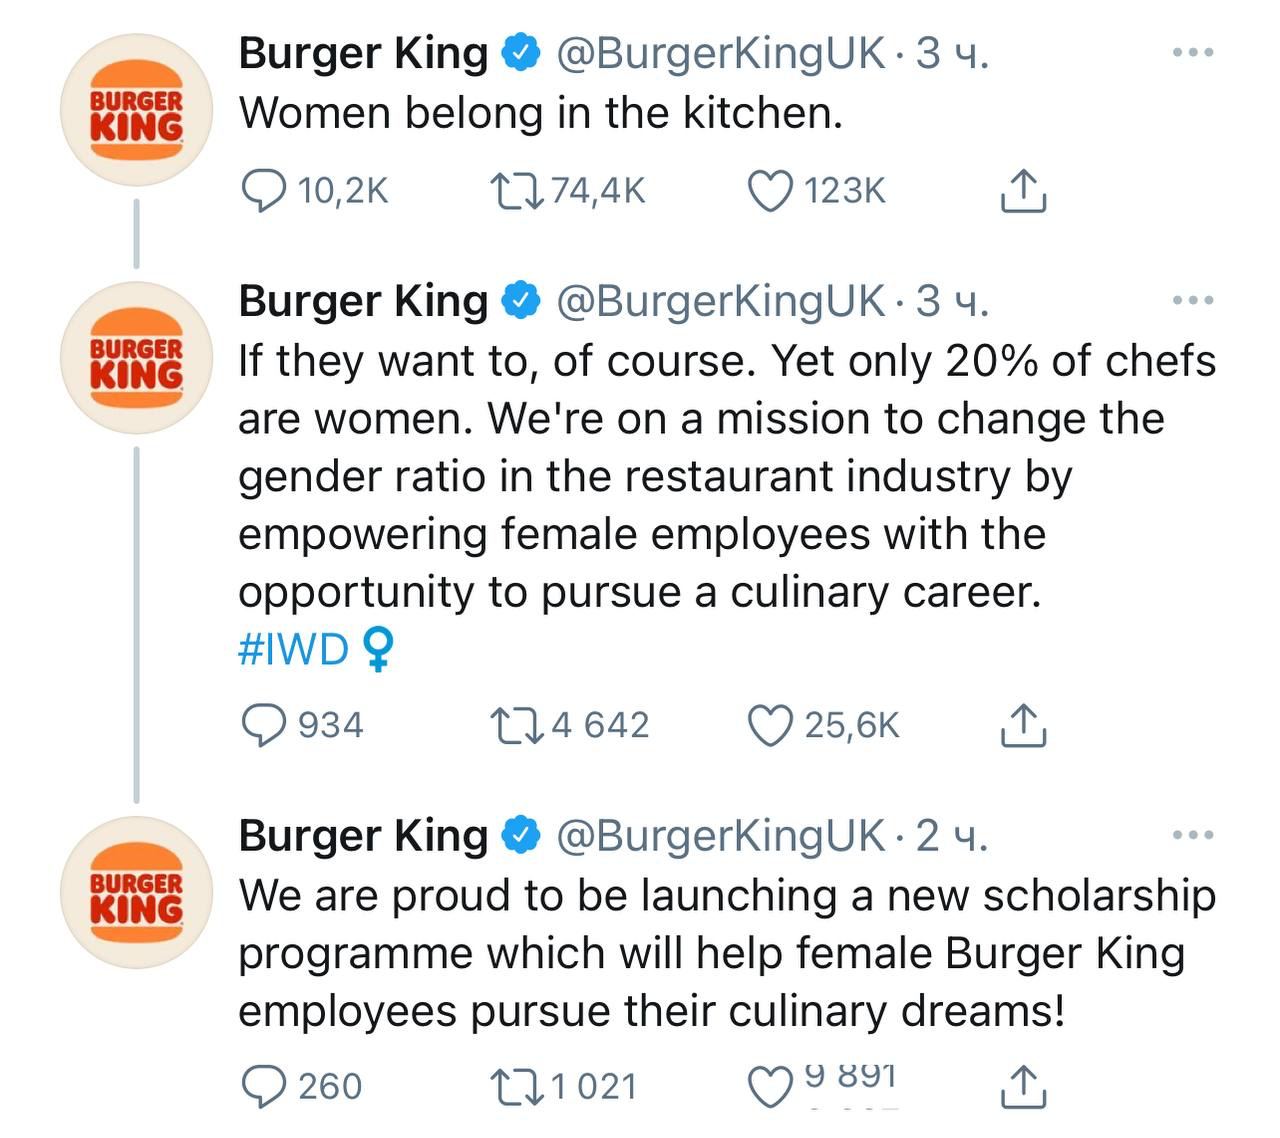The height and width of the screenshot is (1138, 1280).
Task: Share the scholarship programme tweet
Action: (x=1023, y=1086)
